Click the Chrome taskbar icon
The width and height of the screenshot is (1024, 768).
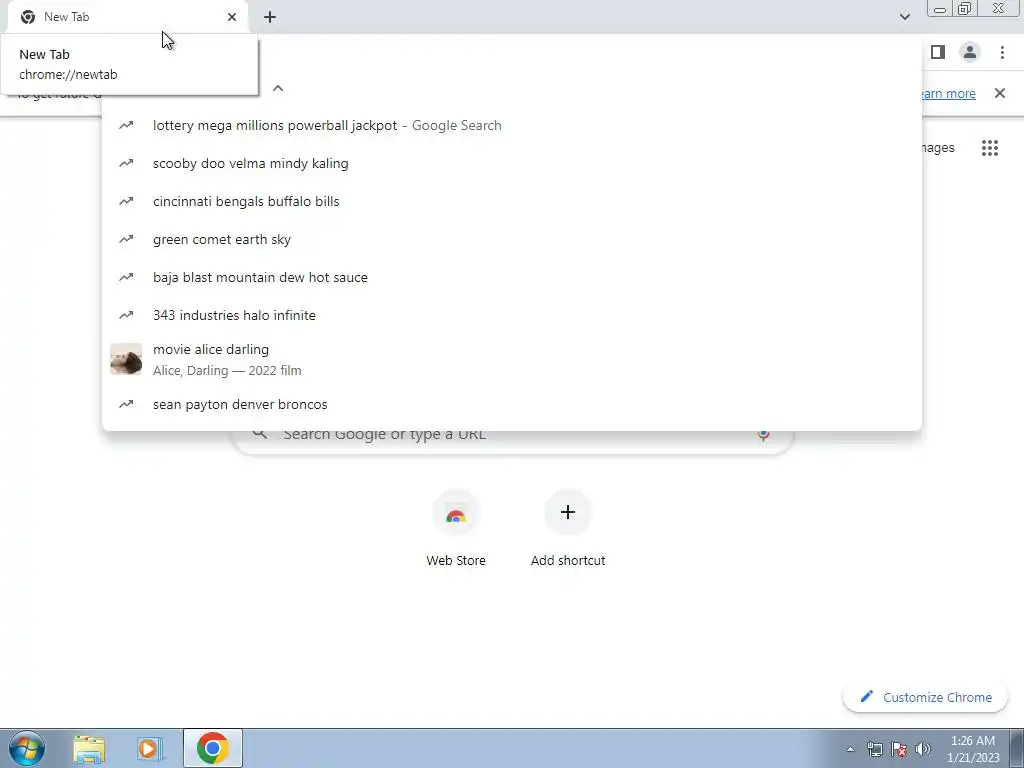point(212,748)
